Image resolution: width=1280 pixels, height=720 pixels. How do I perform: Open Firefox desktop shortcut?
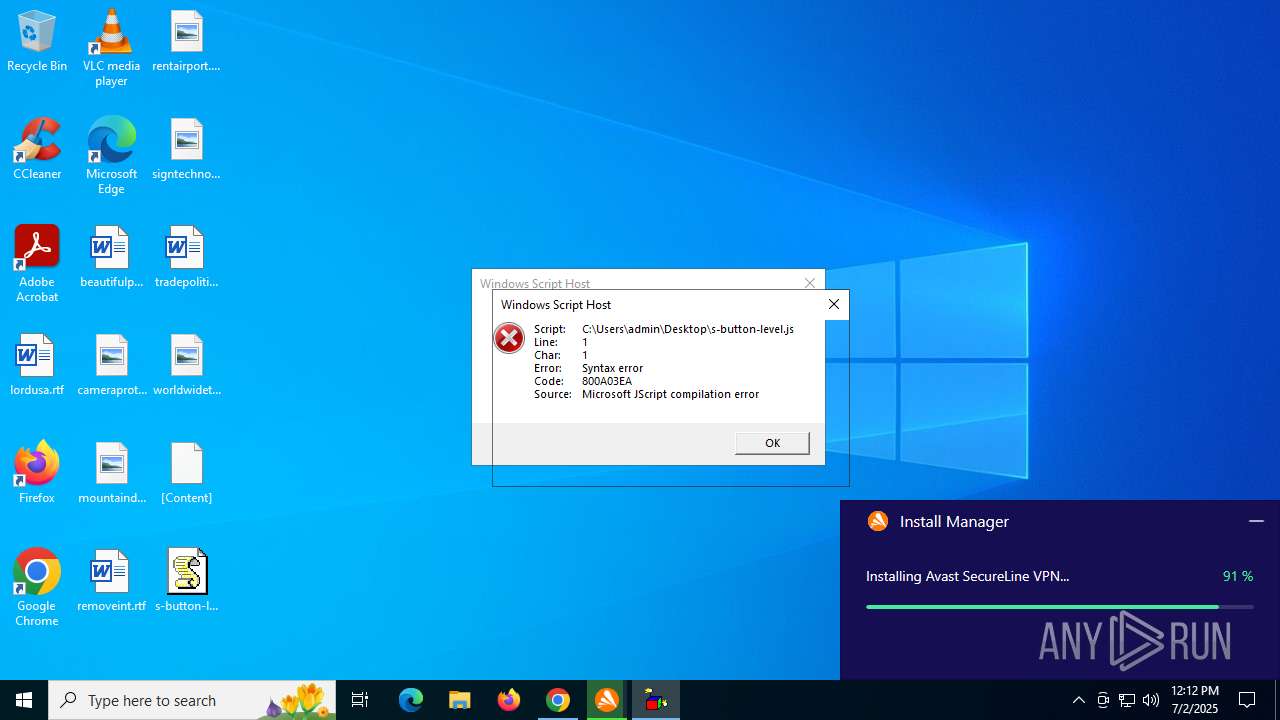click(x=37, y=473)
